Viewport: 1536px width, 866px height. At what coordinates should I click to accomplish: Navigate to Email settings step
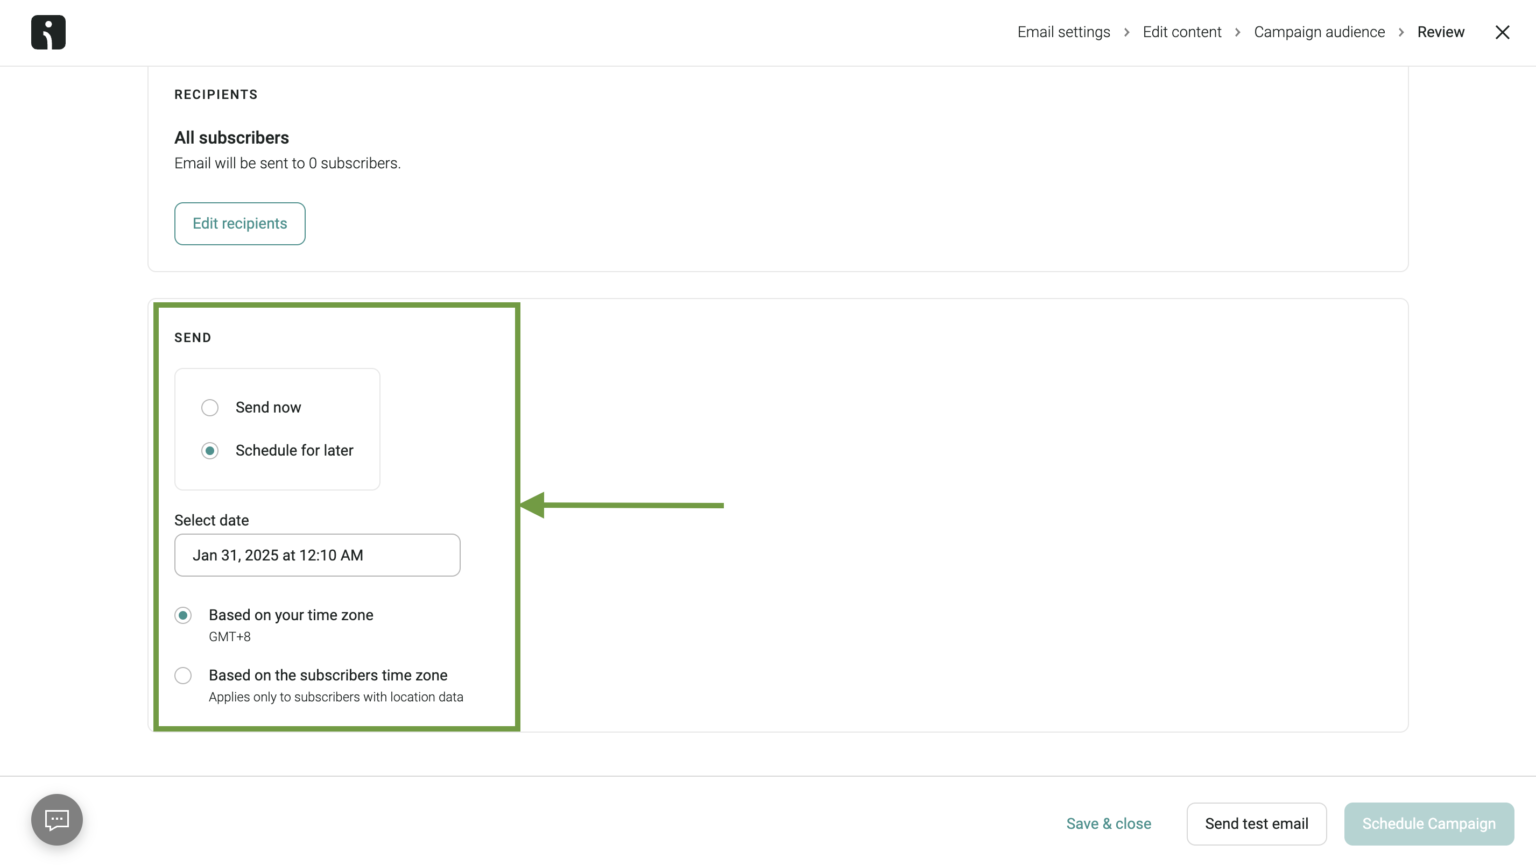(x=1063, y=32)
